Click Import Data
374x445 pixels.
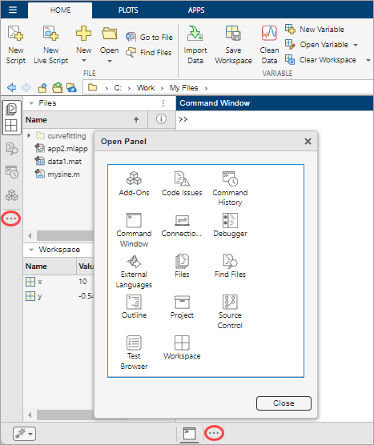pos(195,45)
